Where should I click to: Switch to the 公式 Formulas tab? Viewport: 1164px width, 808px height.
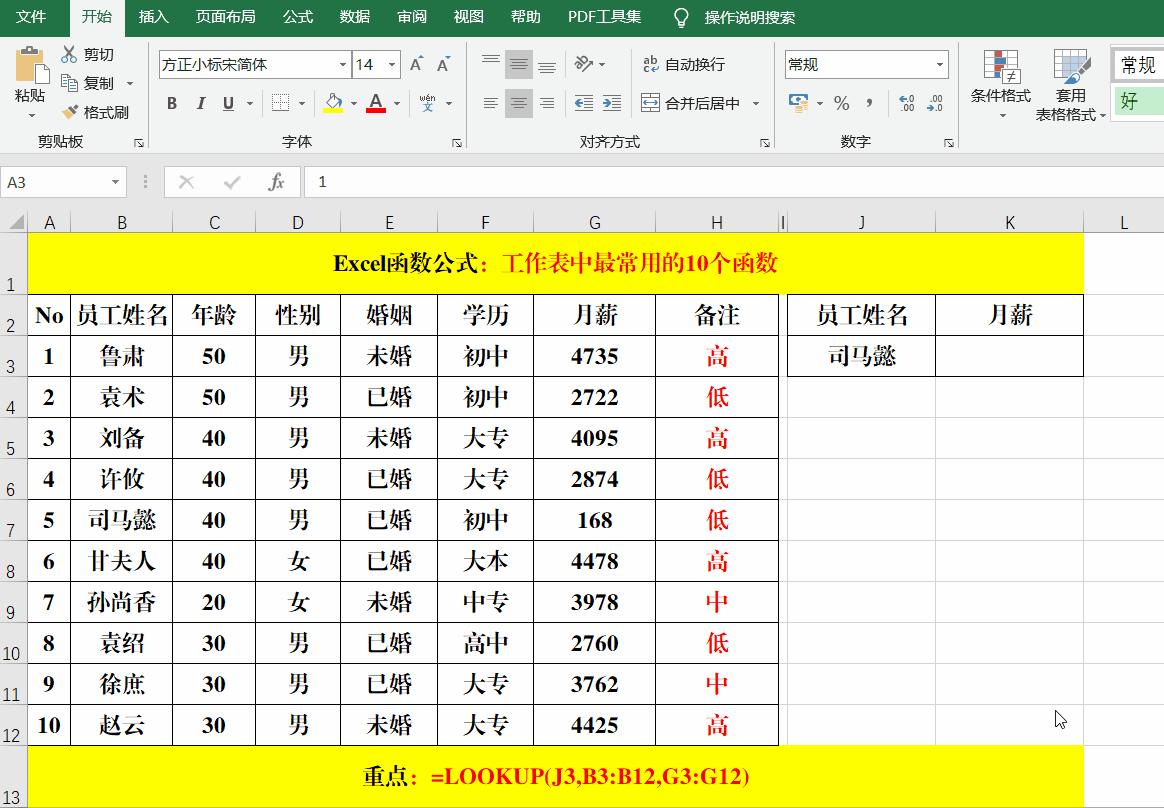coord(298,17)
